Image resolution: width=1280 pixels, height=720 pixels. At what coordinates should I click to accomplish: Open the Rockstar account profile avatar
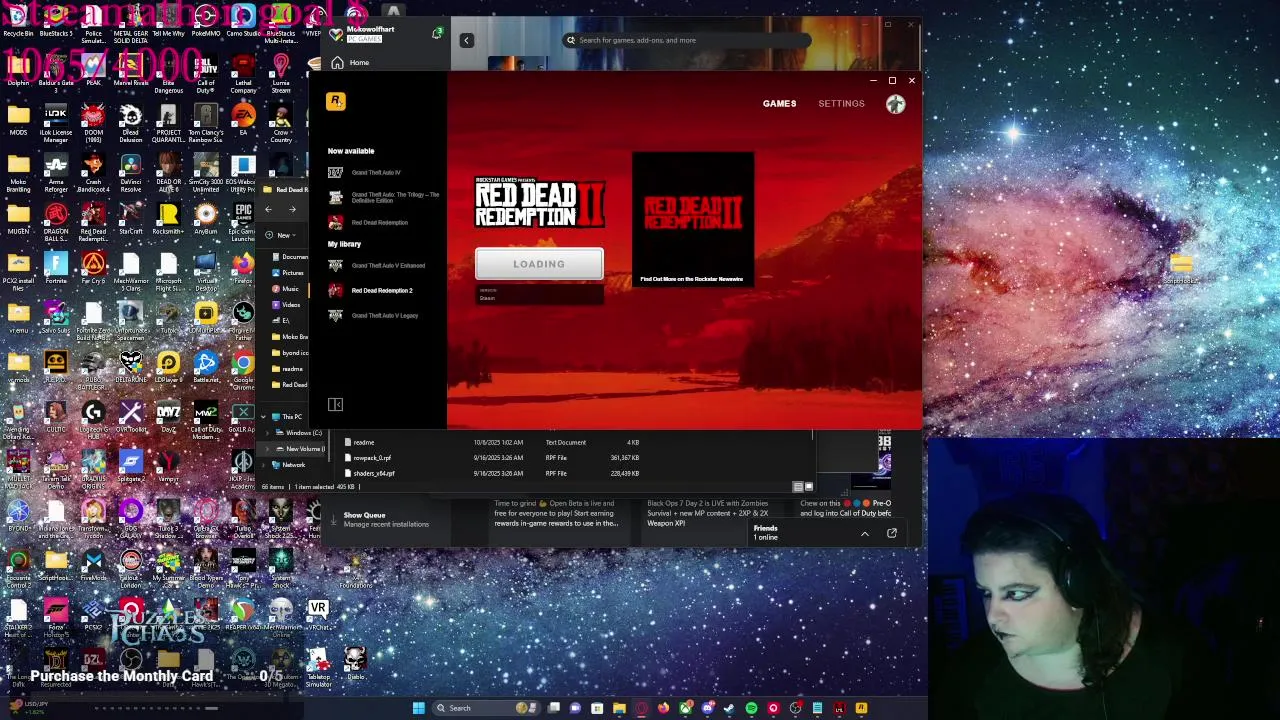[x=895, y=104]
